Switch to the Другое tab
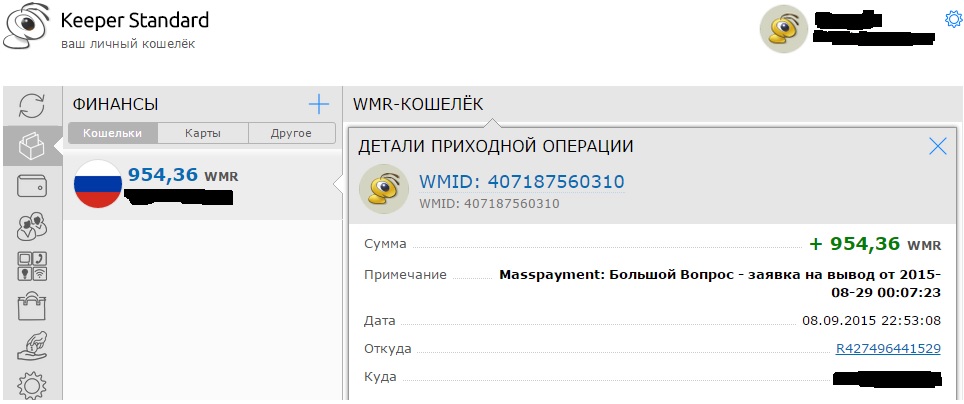This screenshot has height=404, width=964. [x=291, y=133]
